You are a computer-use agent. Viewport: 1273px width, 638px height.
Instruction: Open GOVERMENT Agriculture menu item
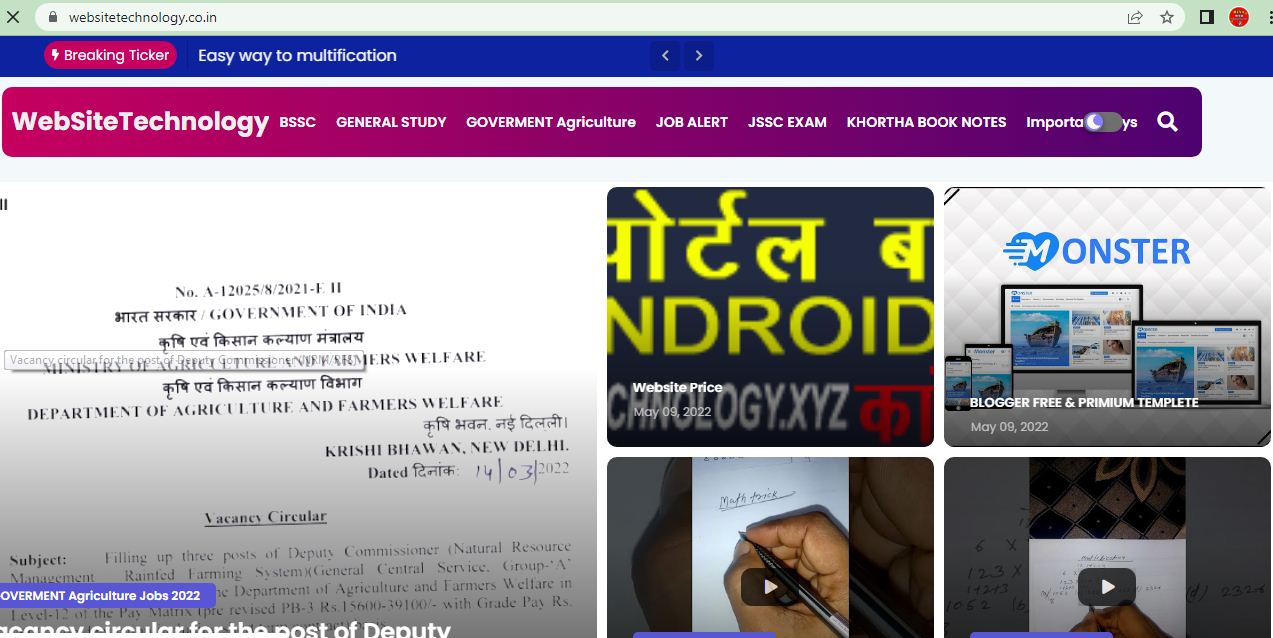(551, 122)
